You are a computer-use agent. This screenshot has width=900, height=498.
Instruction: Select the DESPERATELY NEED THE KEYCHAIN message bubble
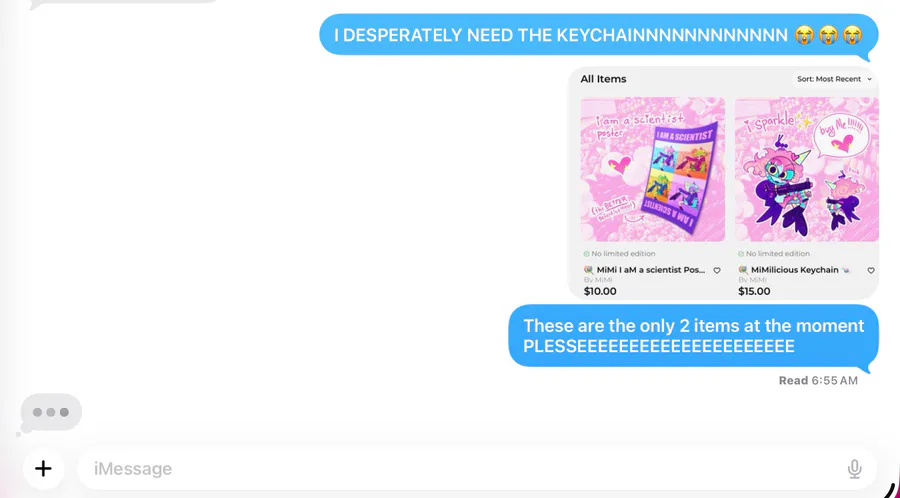[x=599, y=35]
